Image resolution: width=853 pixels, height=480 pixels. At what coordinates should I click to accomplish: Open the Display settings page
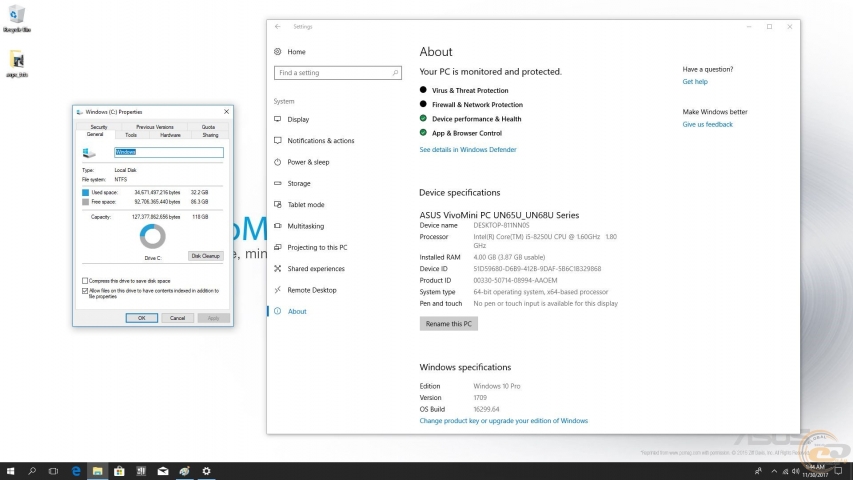tap(298, 119)
